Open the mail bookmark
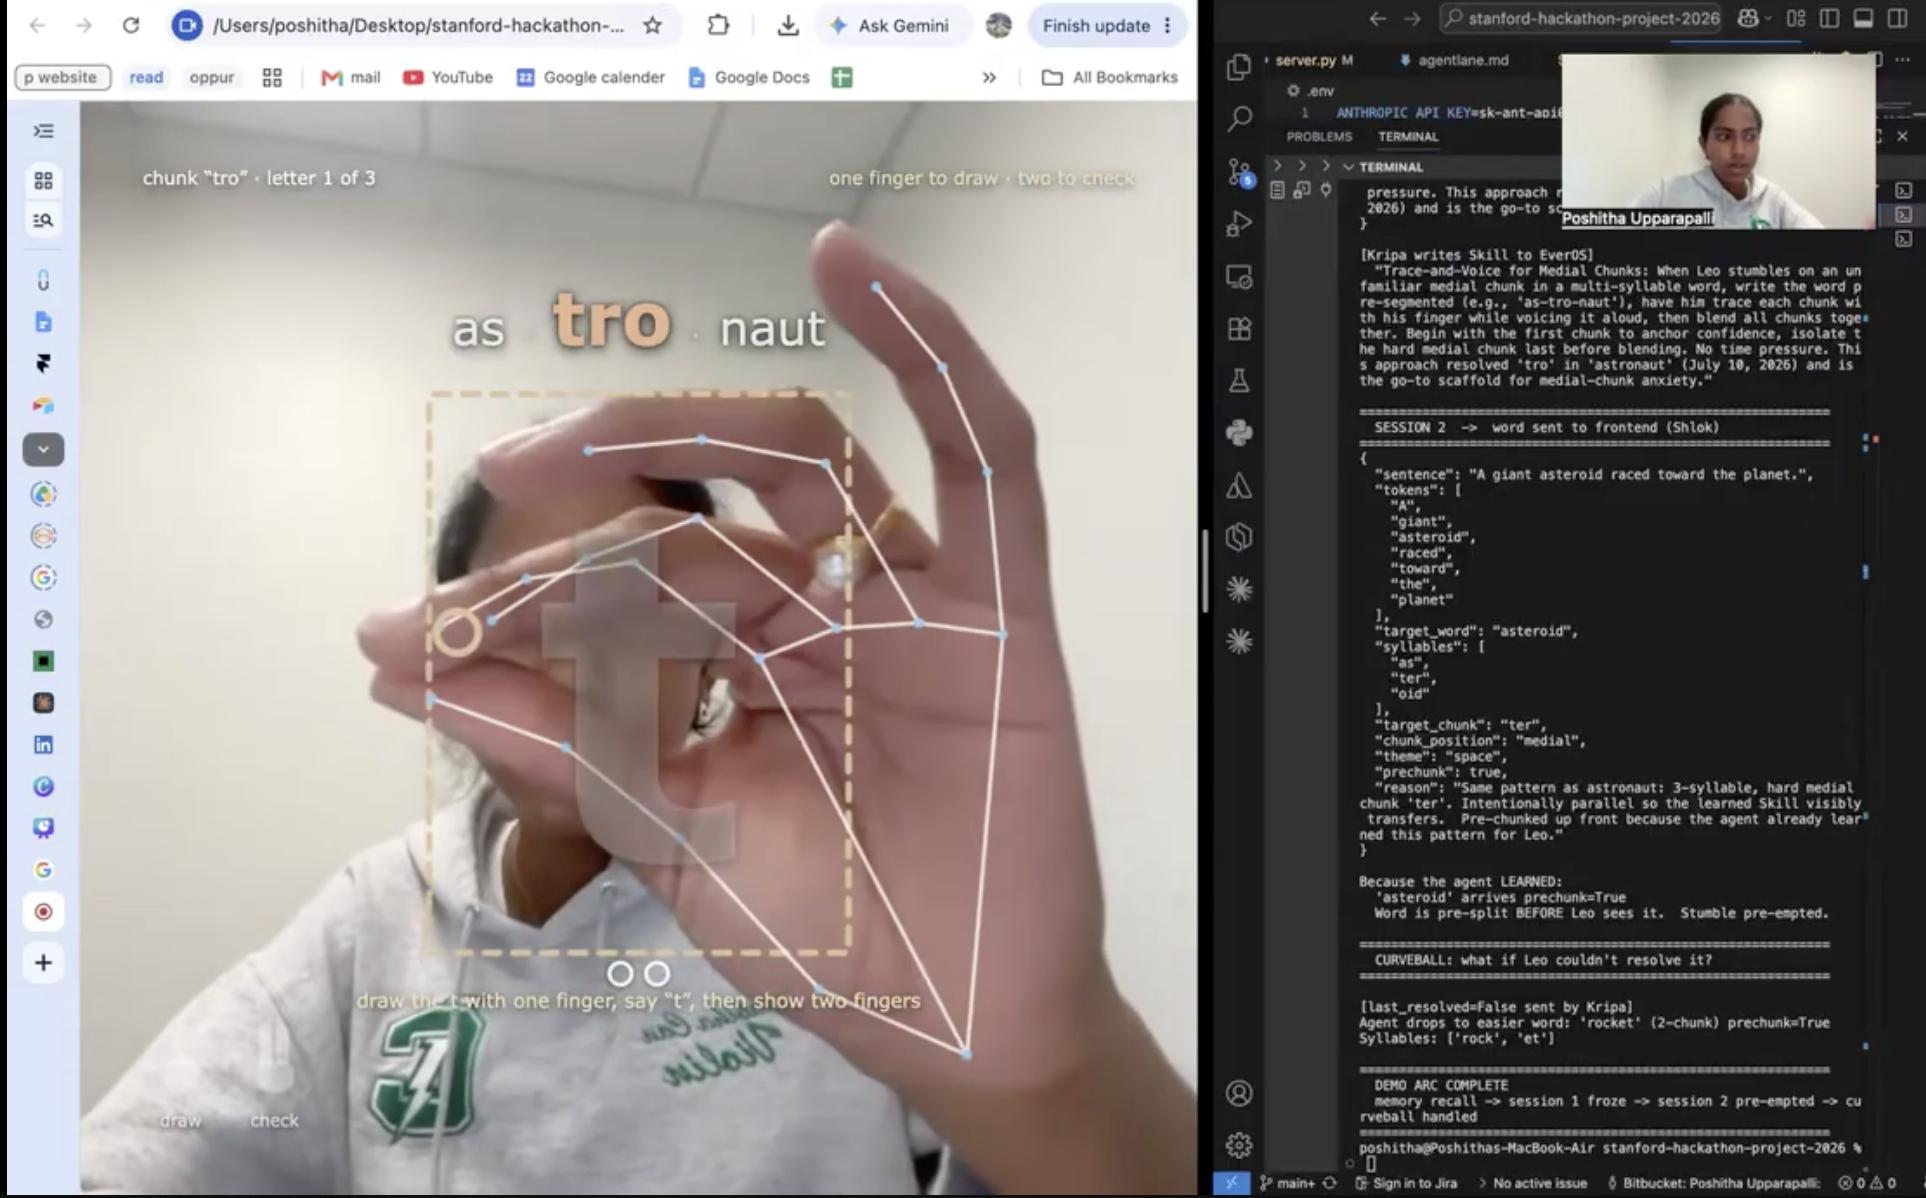Viewport: 1926px width, 1198px height. (x=350, y=77)
